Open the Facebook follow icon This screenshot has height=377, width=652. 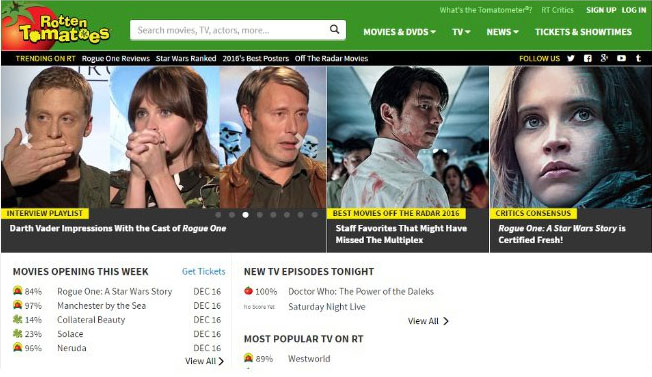(x=588, y=58)
